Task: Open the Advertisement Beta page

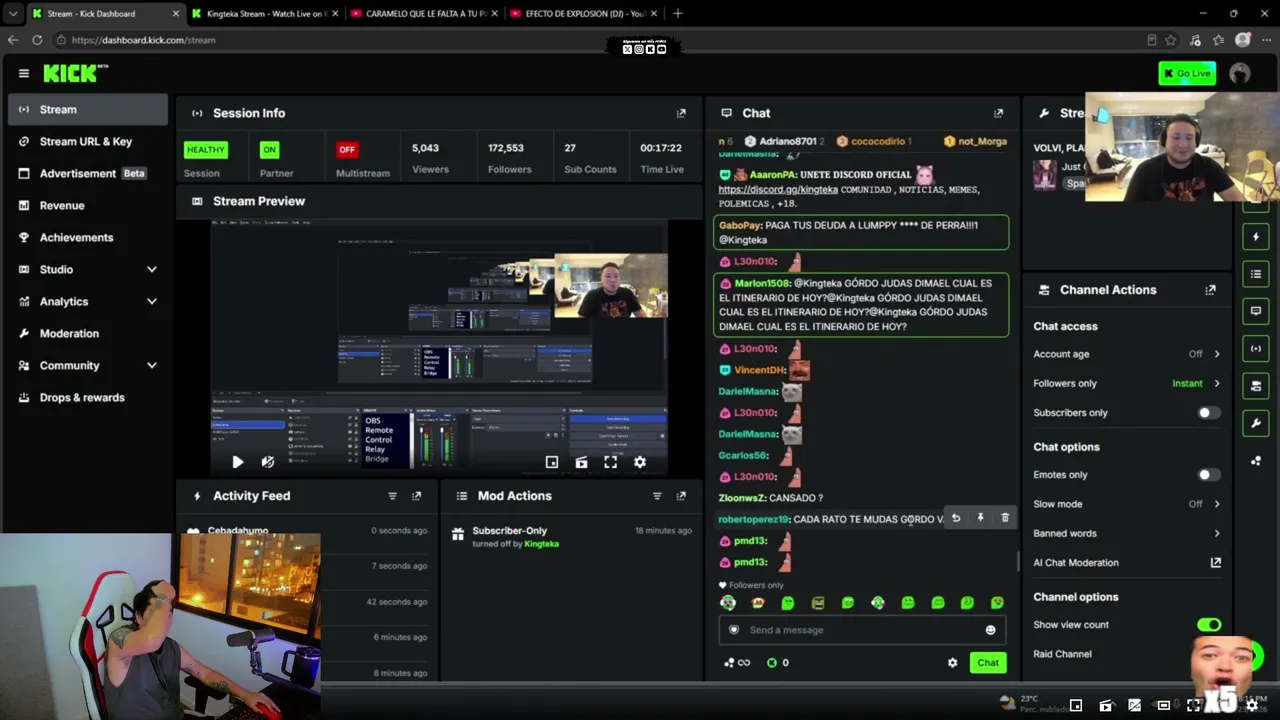Action: [88, 173]
